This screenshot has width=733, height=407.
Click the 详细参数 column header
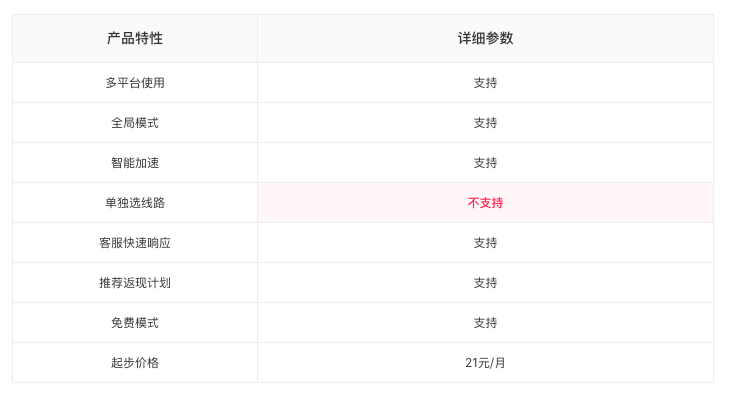coord(485,38)
